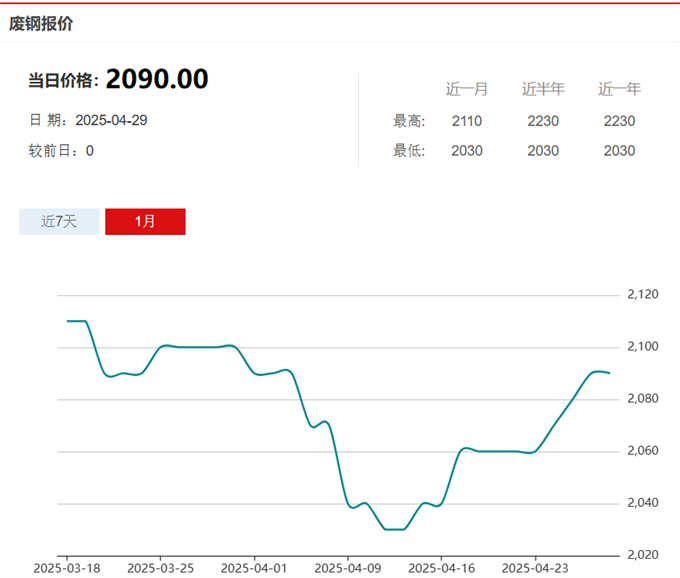
Task: Click the 2,060 y-axis label
Action: click(643, 451)
